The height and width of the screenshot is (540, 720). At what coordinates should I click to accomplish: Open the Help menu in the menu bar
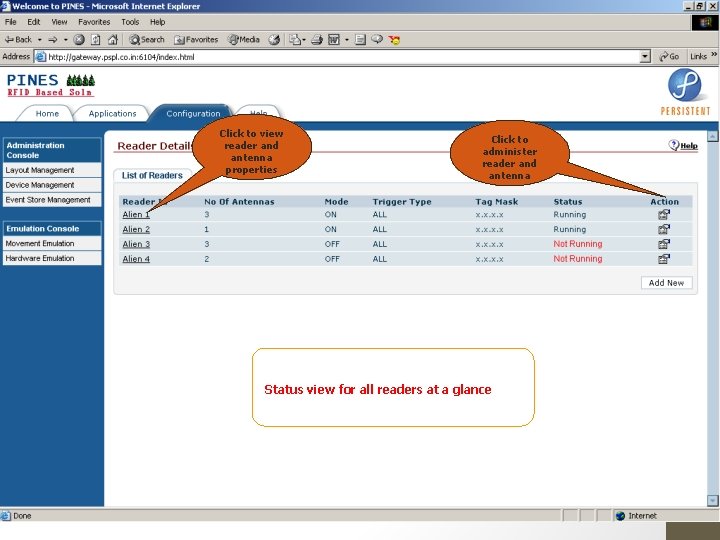(158, 22)
